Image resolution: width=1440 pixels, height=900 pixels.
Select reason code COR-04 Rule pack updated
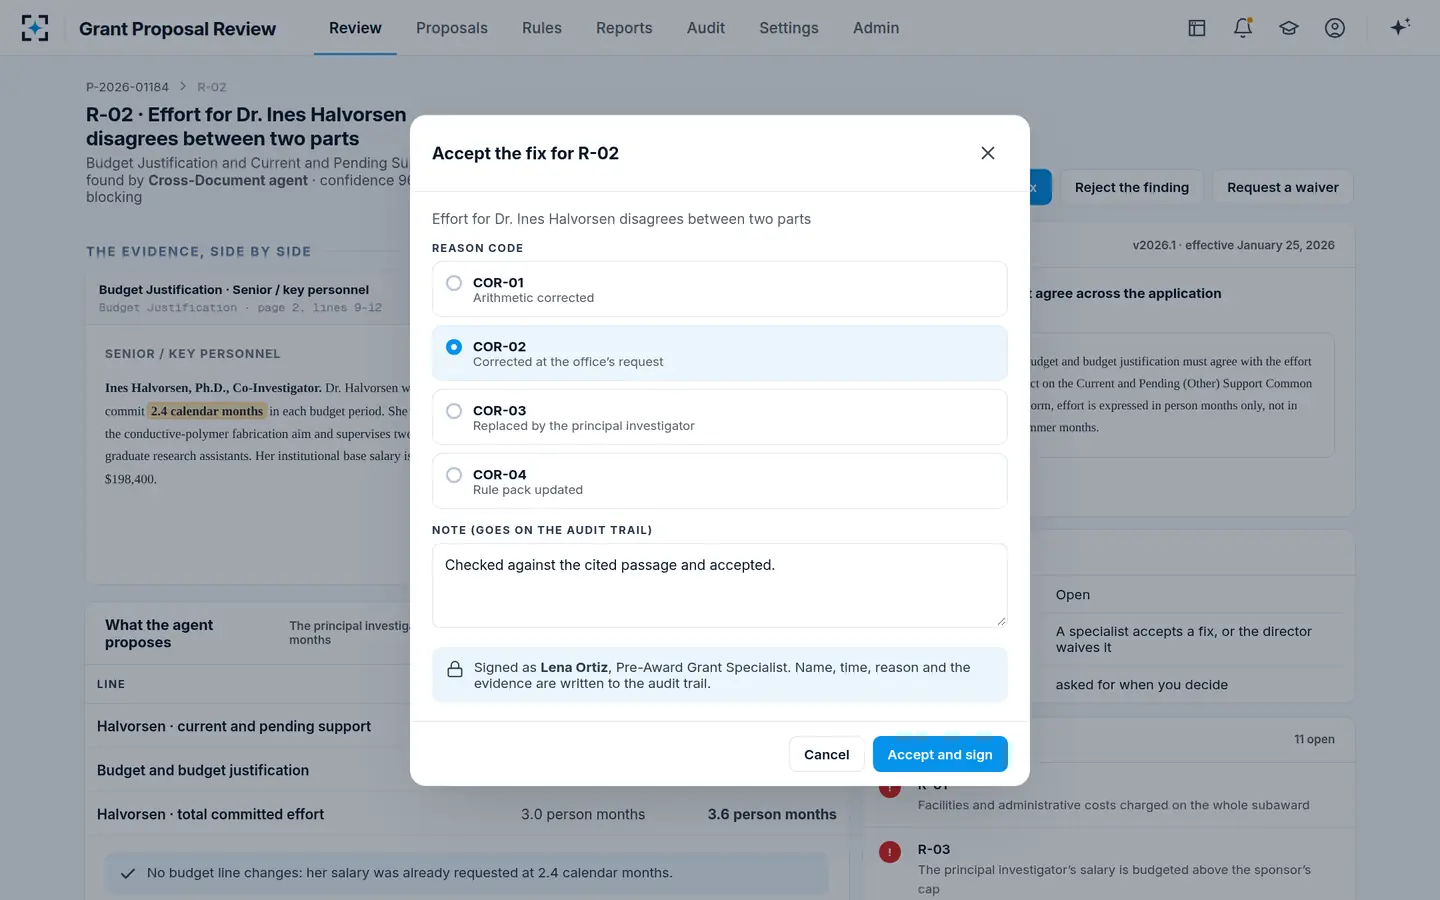click(720, 481)
